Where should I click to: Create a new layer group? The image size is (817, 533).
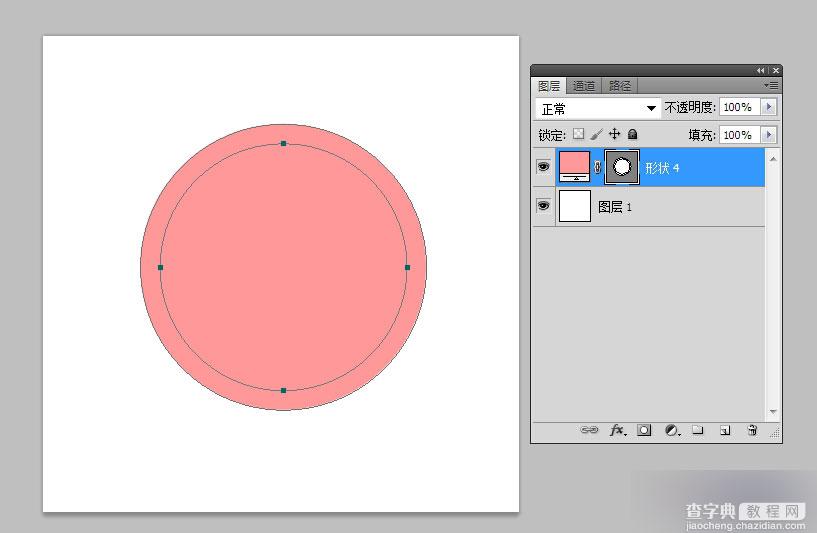point(698,430)
